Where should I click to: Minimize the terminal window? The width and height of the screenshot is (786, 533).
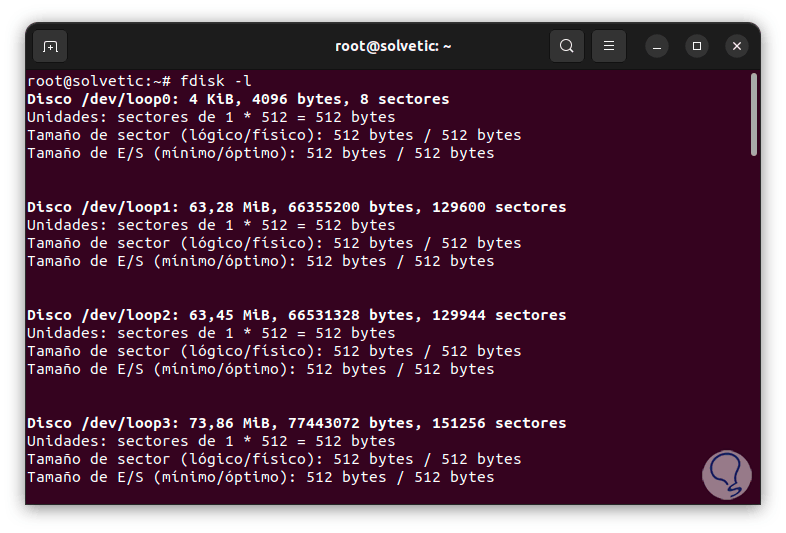(656, 46)
